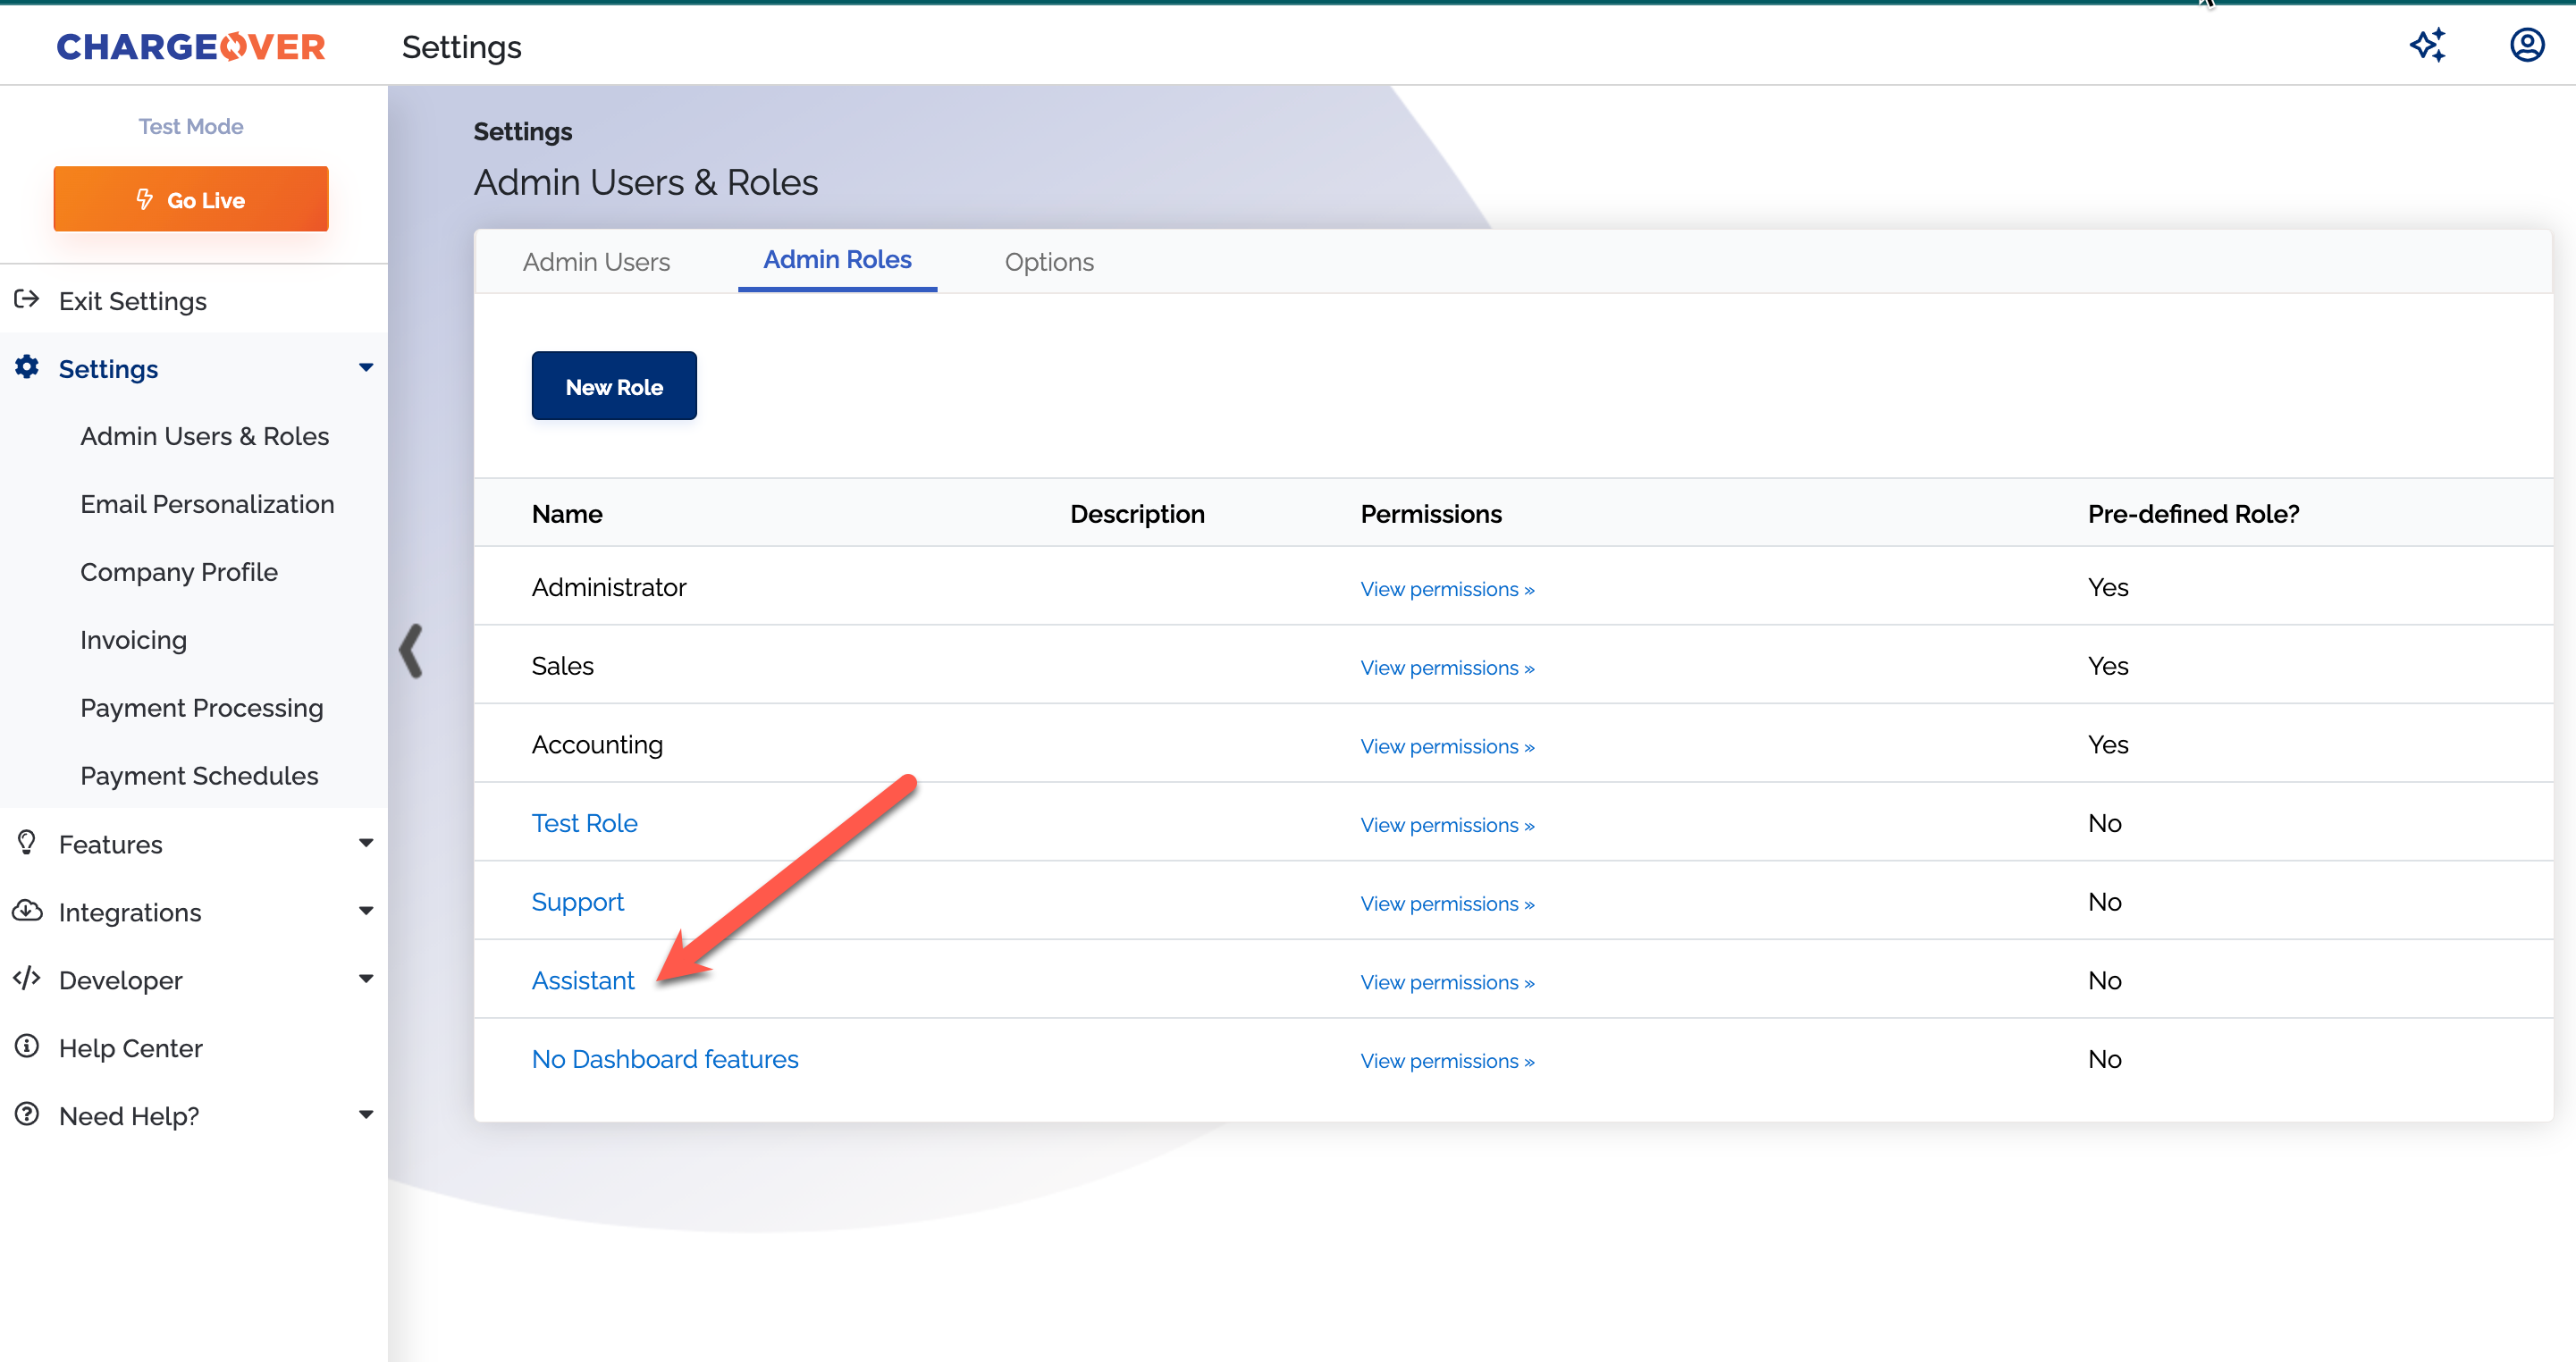This screenshot has height=1362, width=2576.
Task: Open Company Profile settings
Action: [179, 572]
